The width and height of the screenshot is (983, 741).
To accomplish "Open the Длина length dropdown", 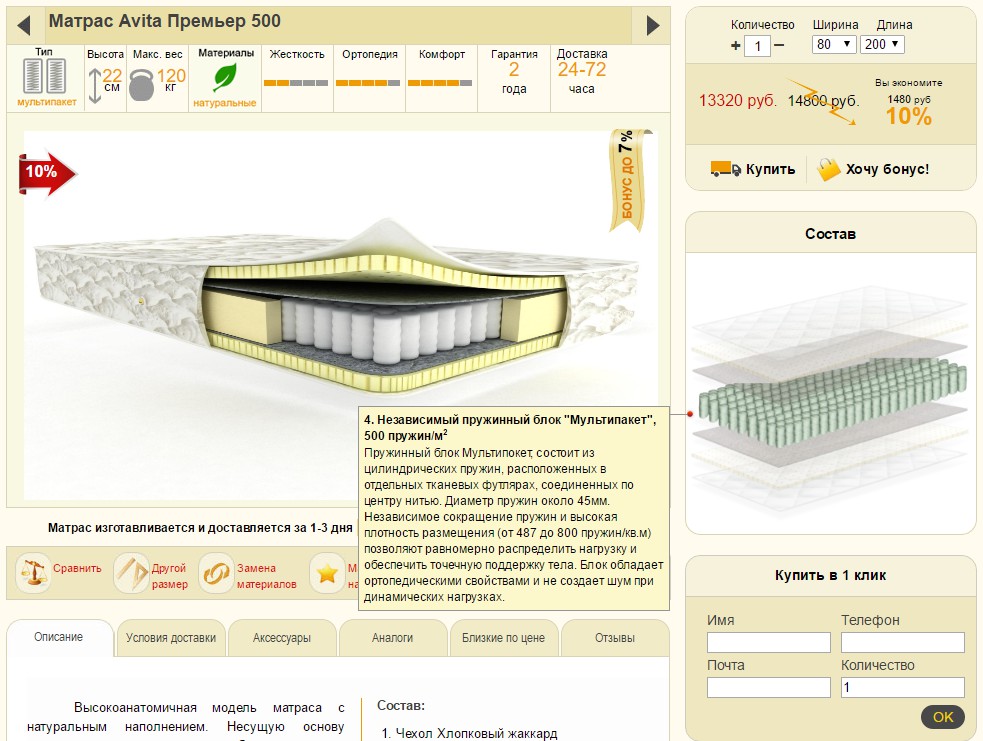I will [x=881, y=45].
